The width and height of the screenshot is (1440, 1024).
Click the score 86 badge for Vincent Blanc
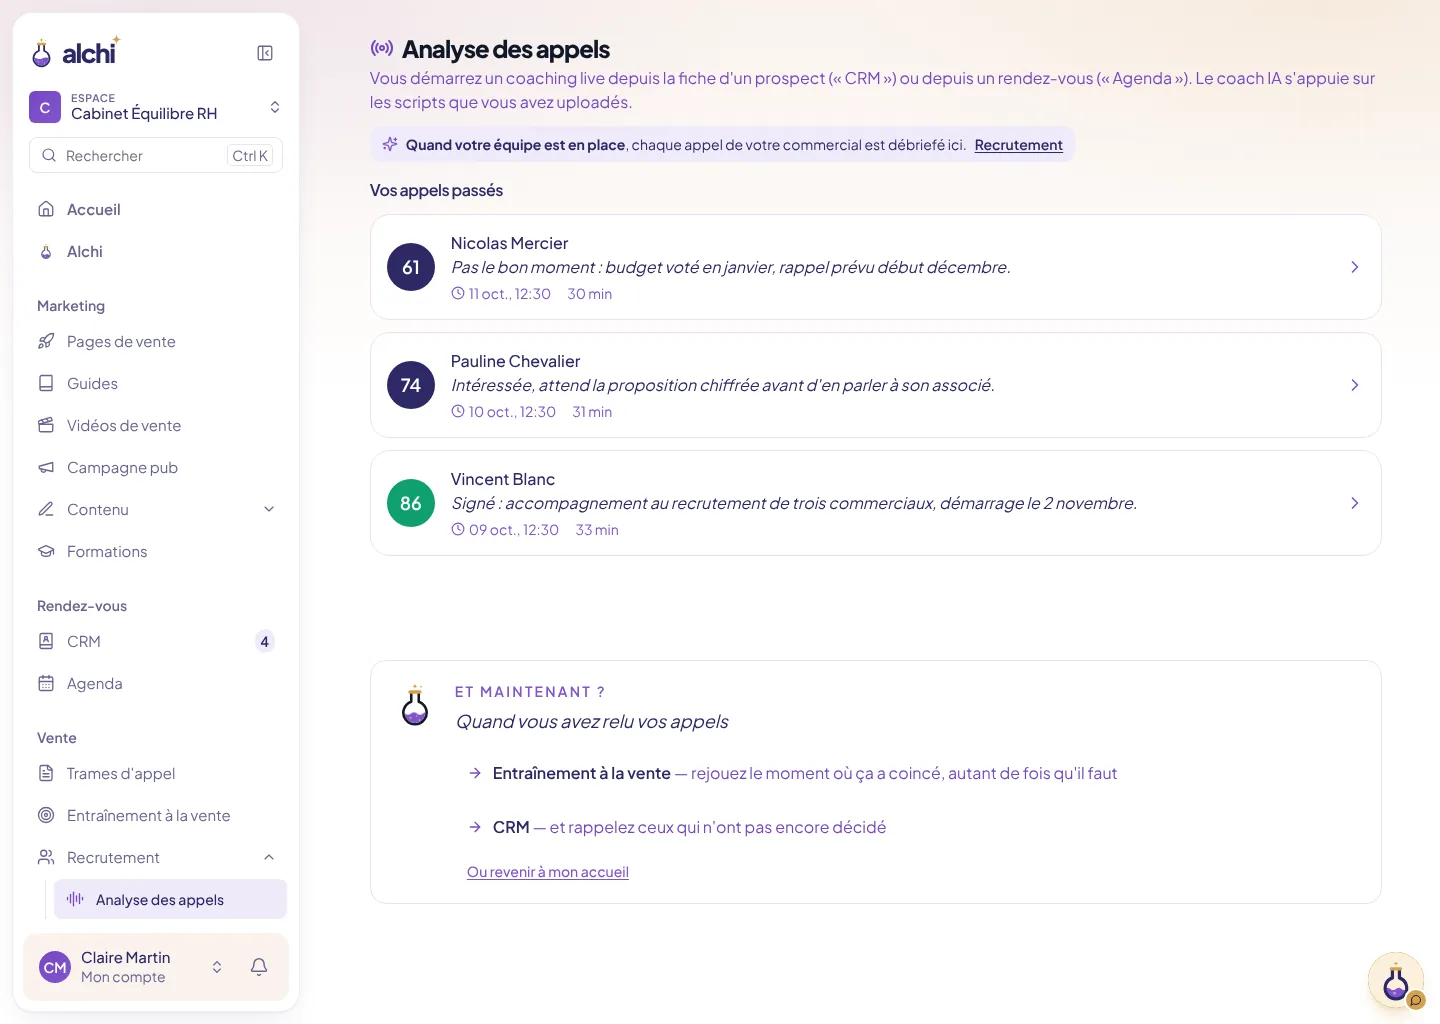pyautogui.click(x=411, y=503)
